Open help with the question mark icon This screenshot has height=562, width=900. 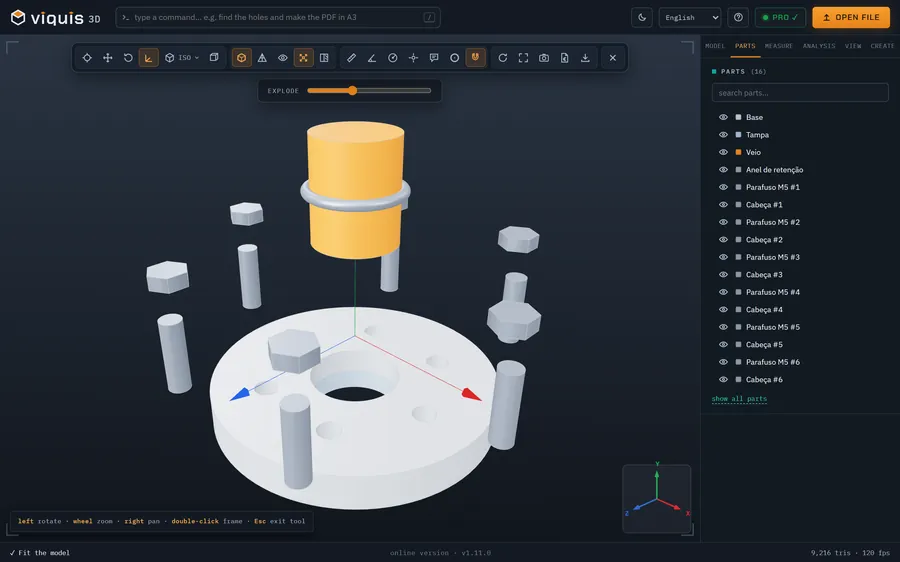(x=738, y=17)
